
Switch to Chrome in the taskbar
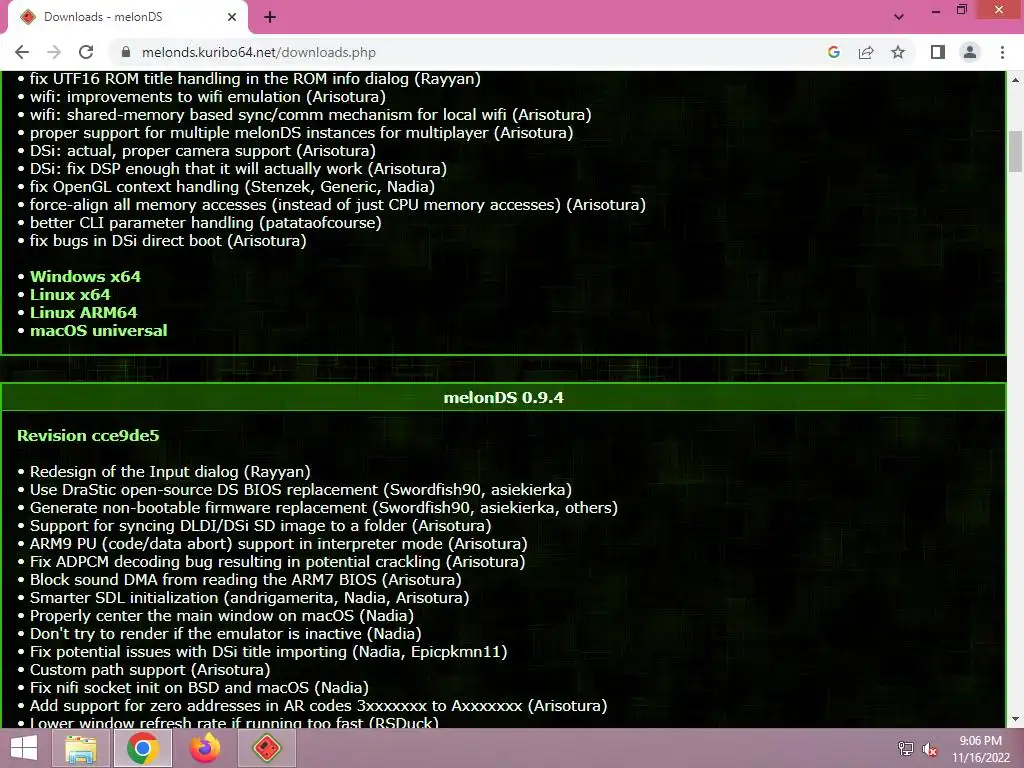[x=143, y=748]
